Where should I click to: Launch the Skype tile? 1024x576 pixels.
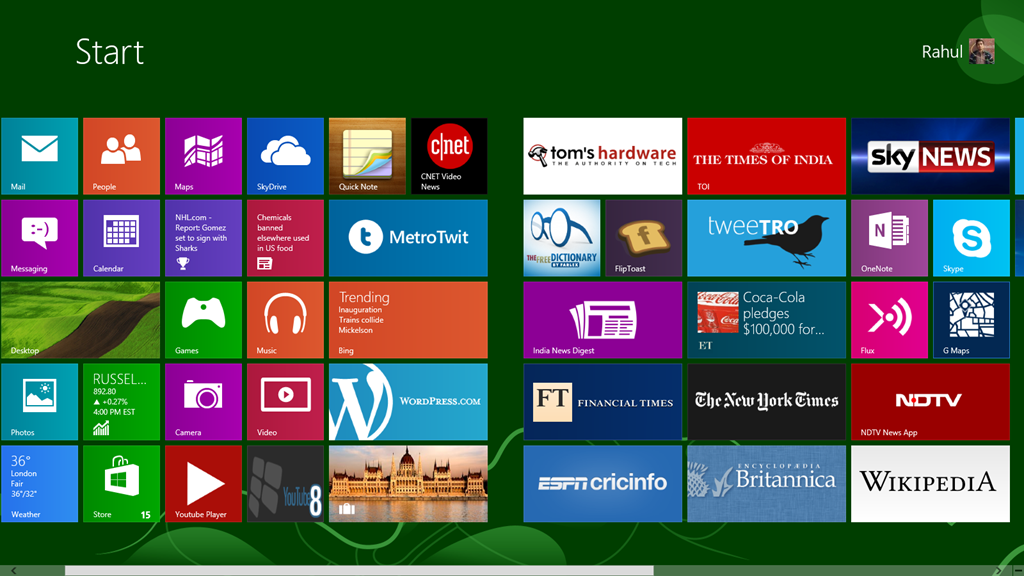click(x=972, y=238)
